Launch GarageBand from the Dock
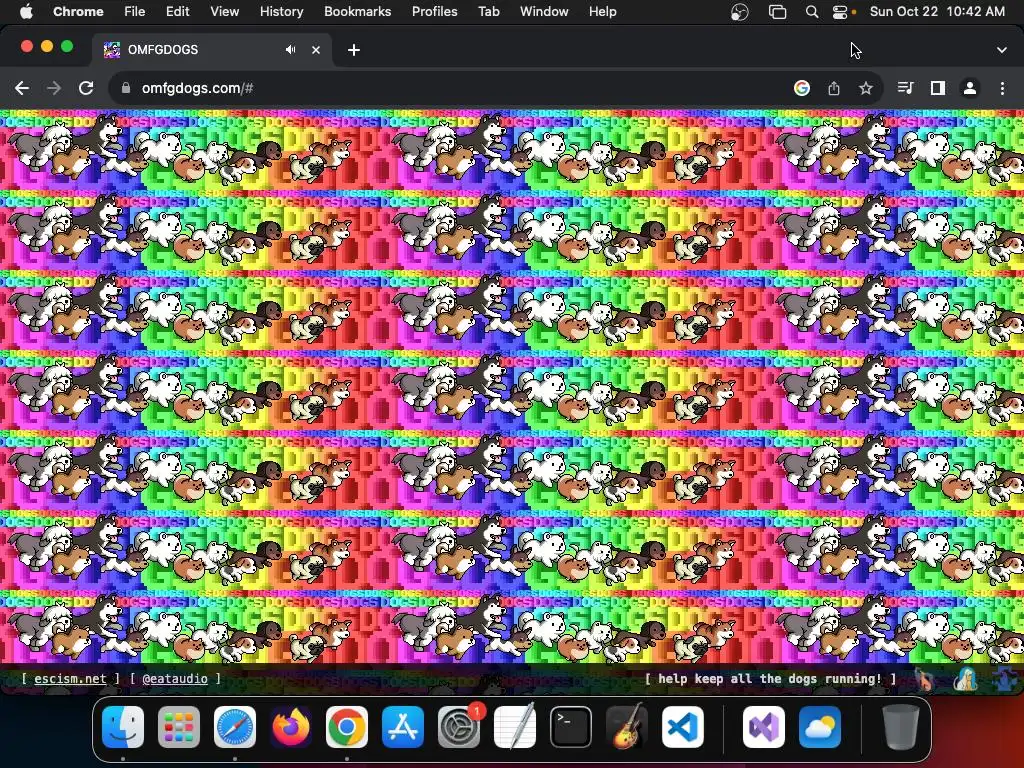1024x768 pixels. [x=627, y=727]
